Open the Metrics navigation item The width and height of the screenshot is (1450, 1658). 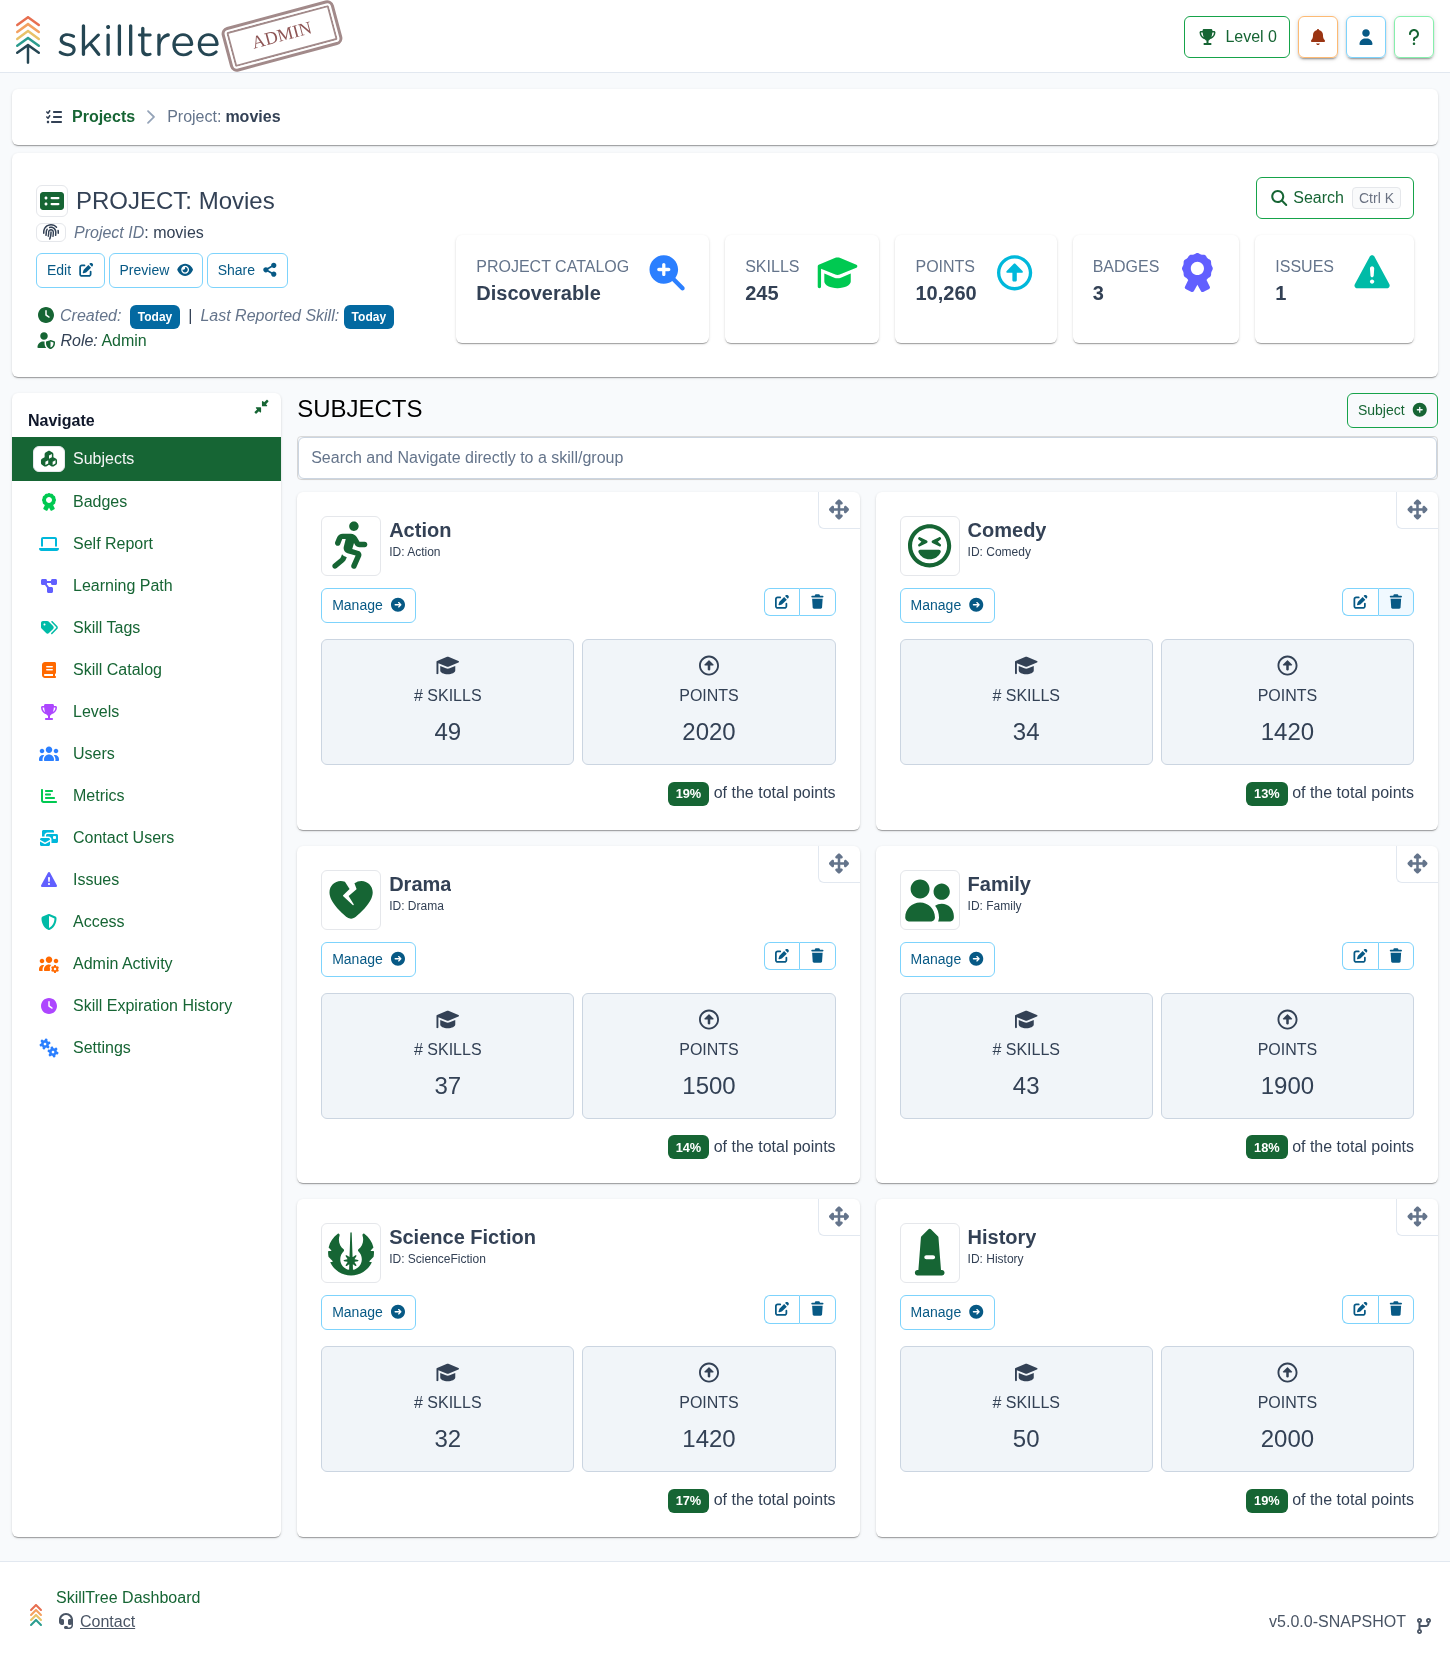pyautogui.click(x=146, y=796)
